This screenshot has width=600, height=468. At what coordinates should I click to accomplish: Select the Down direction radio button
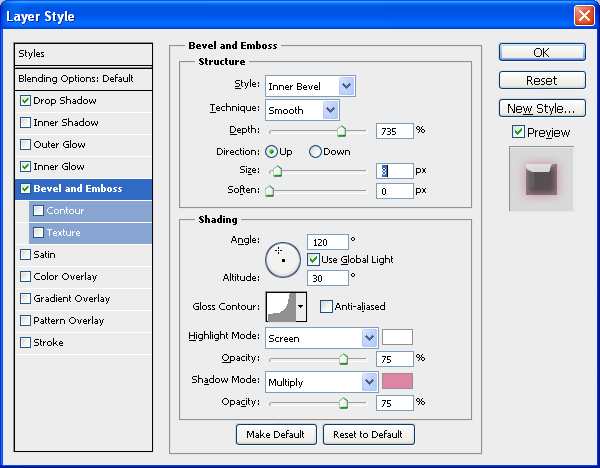tap(315, 152)
